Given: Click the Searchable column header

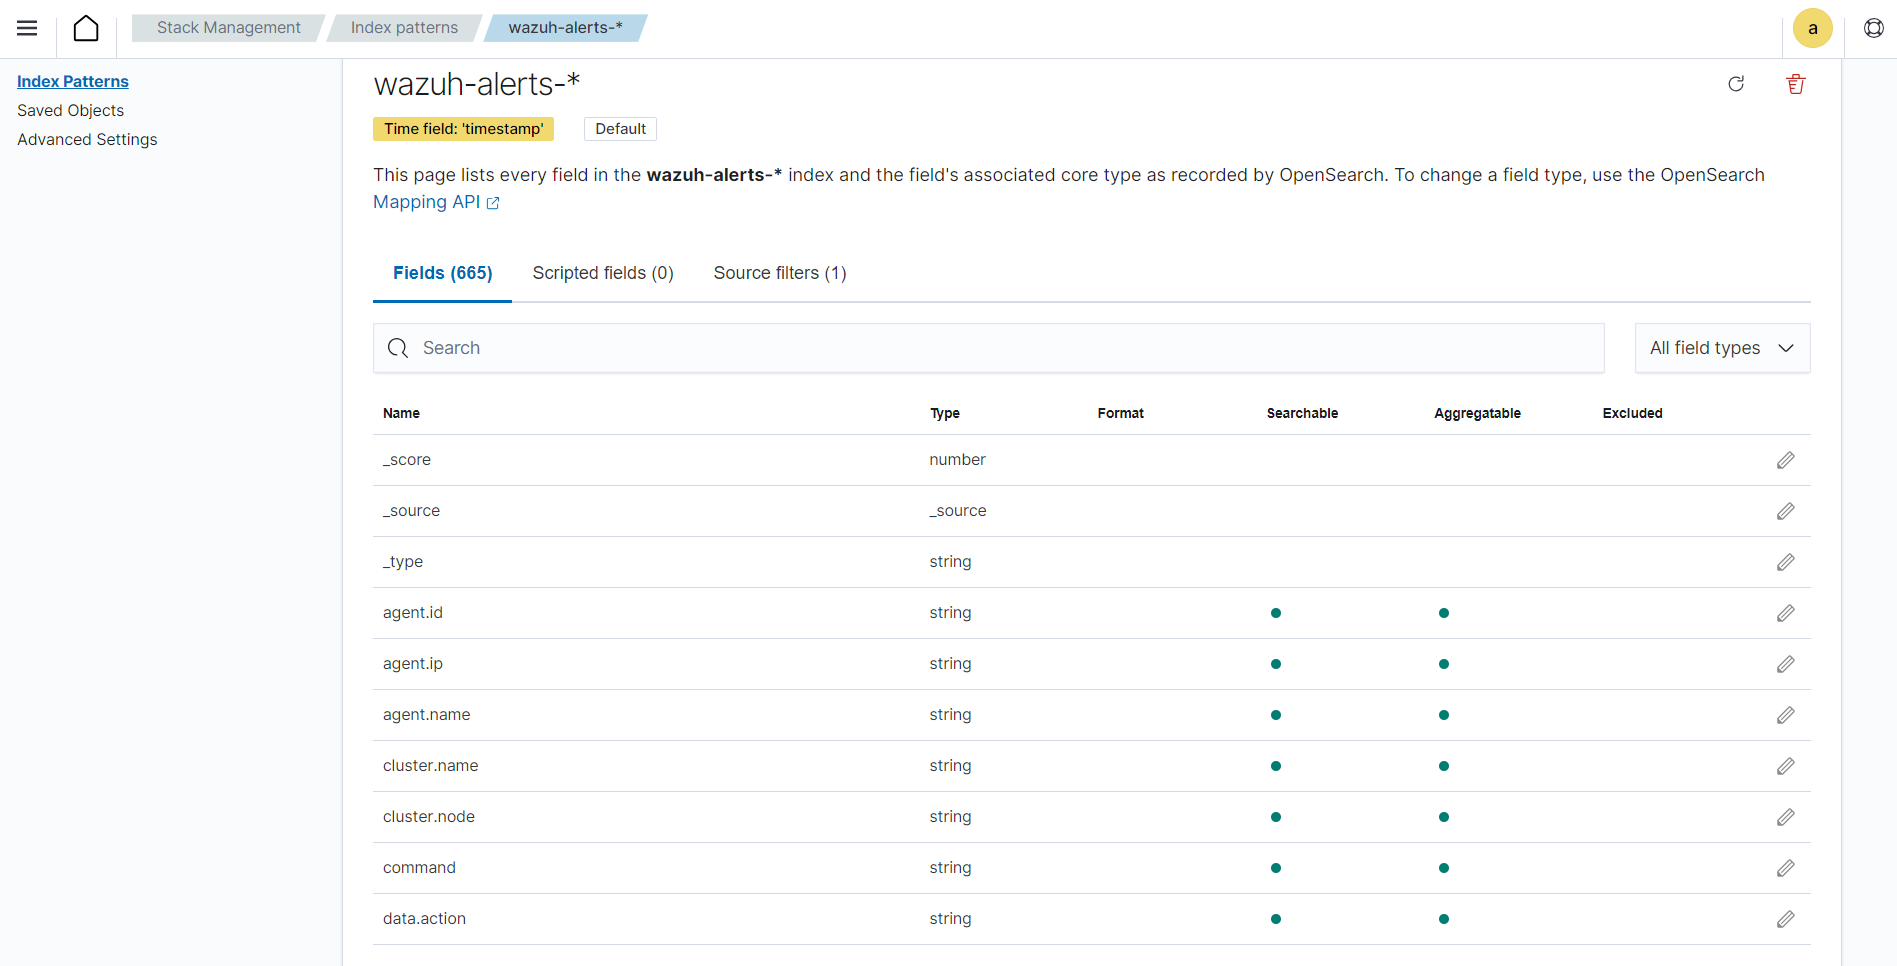Looking at the screenshot, I should (x=1302, y=413).
